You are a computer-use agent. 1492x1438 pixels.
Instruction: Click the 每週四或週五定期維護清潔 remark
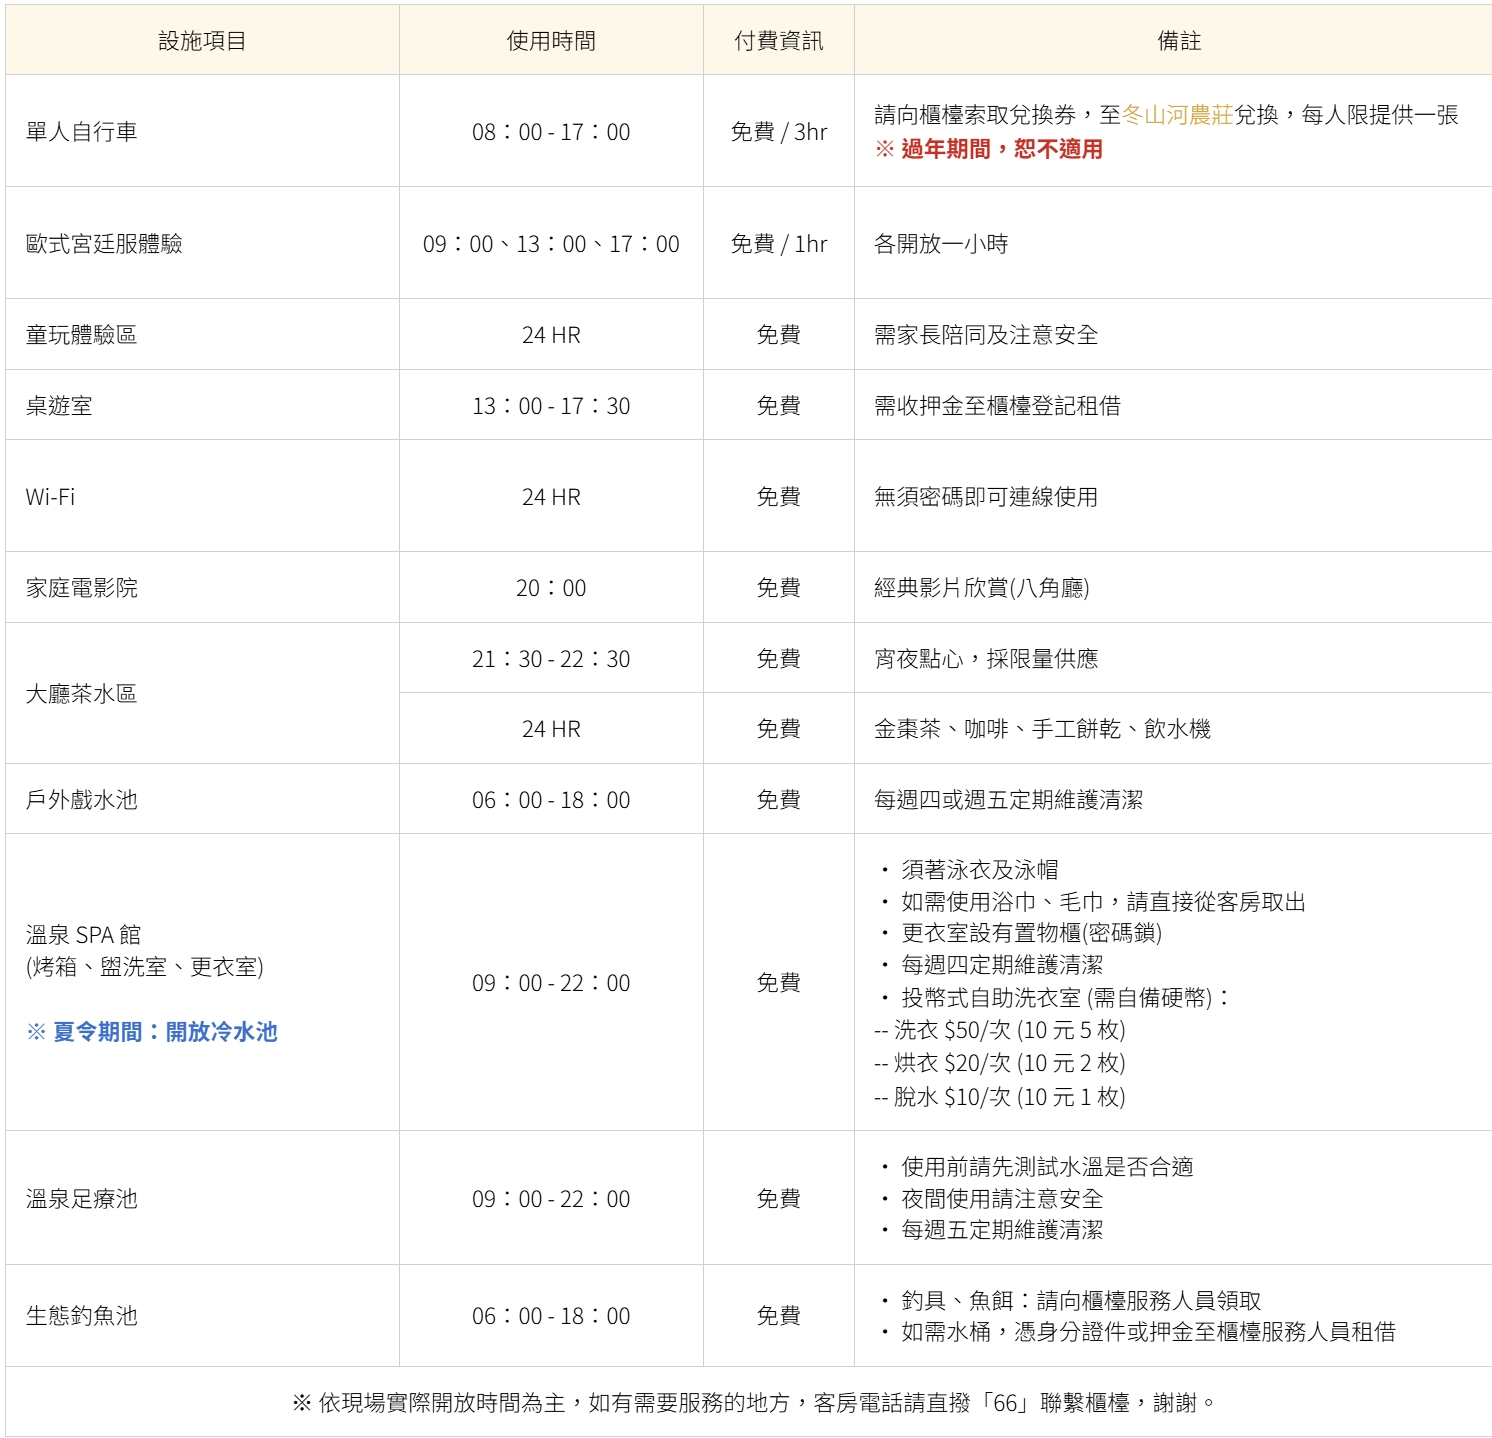1008,799
